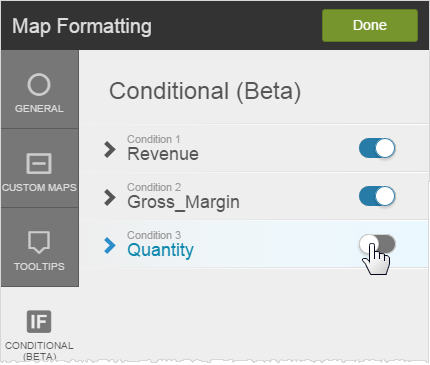This screenshot has height=365, width=430.
Task: Switch to the GENERAL tab label
Action: click(39, 109)
